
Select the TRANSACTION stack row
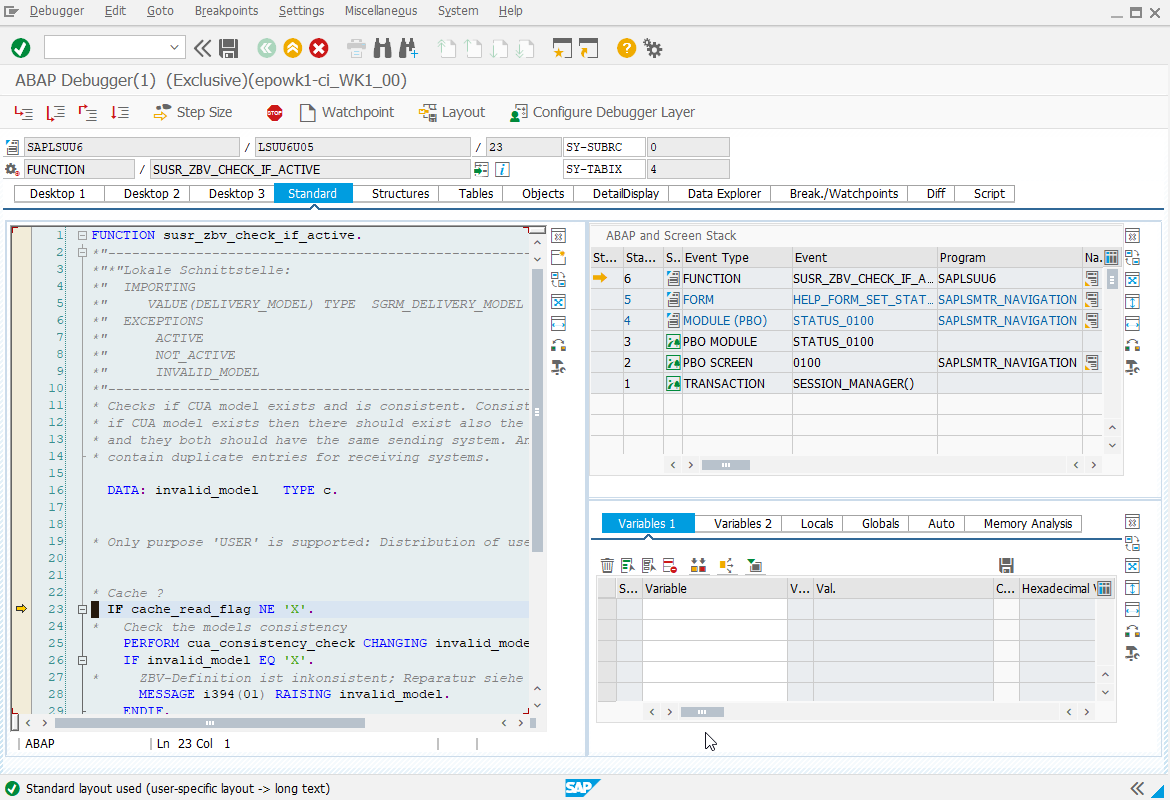(x=846, y=384)
